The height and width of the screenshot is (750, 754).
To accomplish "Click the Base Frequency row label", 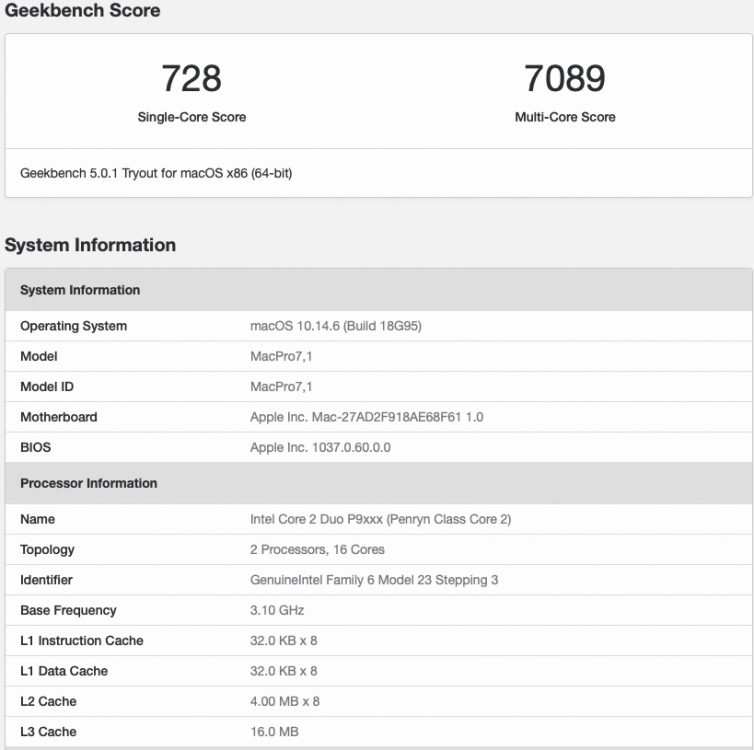I will (x=68, y=610).
